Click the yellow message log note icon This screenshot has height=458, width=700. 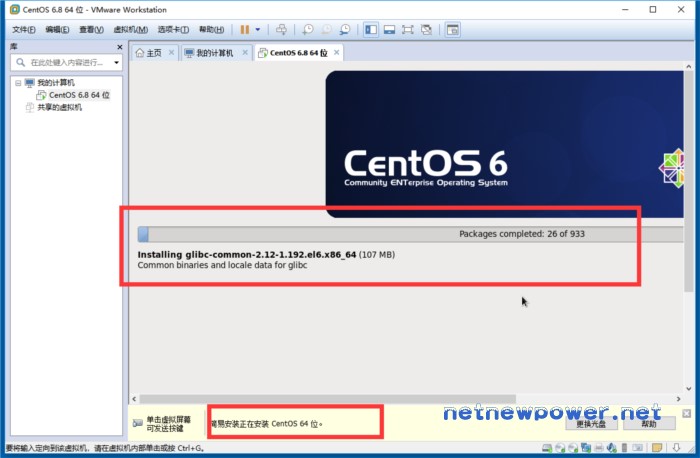(657, 448)
